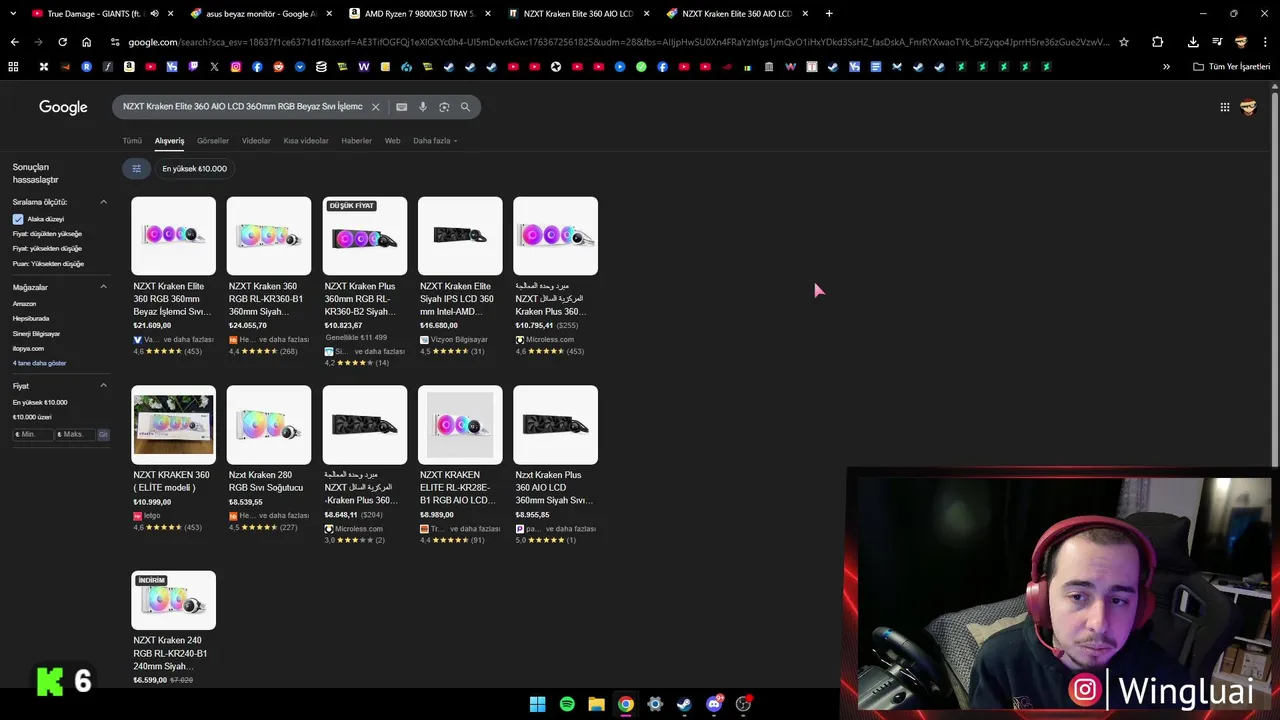Image resolution: width=1280 pixels, height=720 pixels.
Task: Open the Tüm Yer İşaretleri folder
Action: click(1232, 67)
